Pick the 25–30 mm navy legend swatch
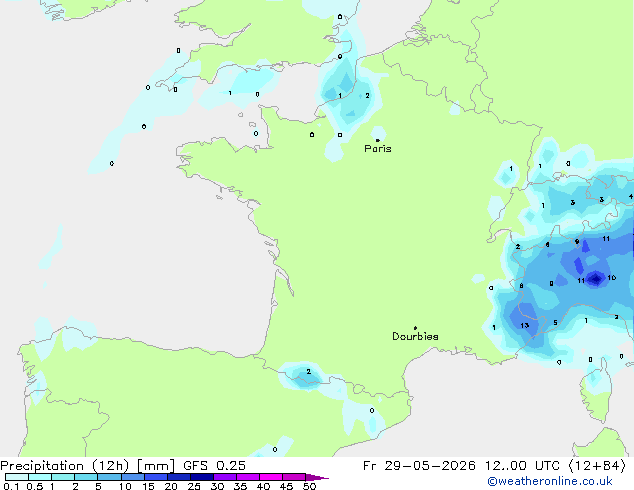This screenshot has height=490, width=634. 202,477
